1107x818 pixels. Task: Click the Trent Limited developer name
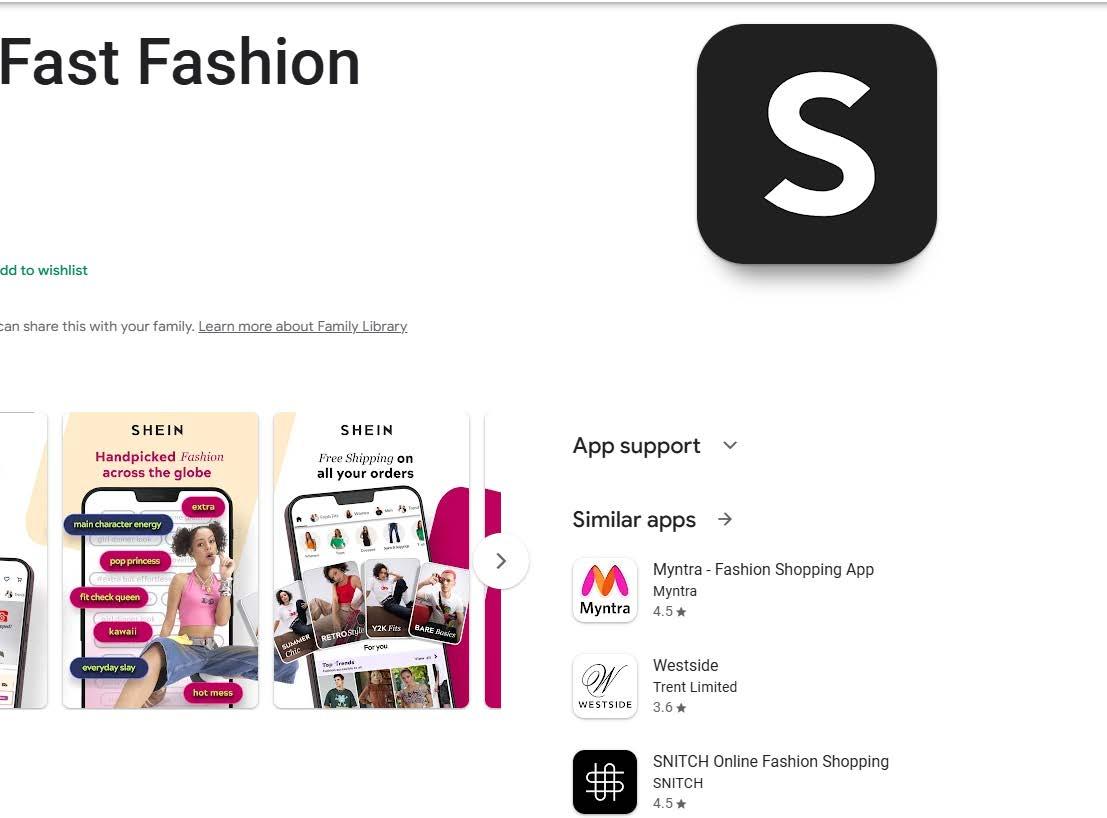point(695,687)
